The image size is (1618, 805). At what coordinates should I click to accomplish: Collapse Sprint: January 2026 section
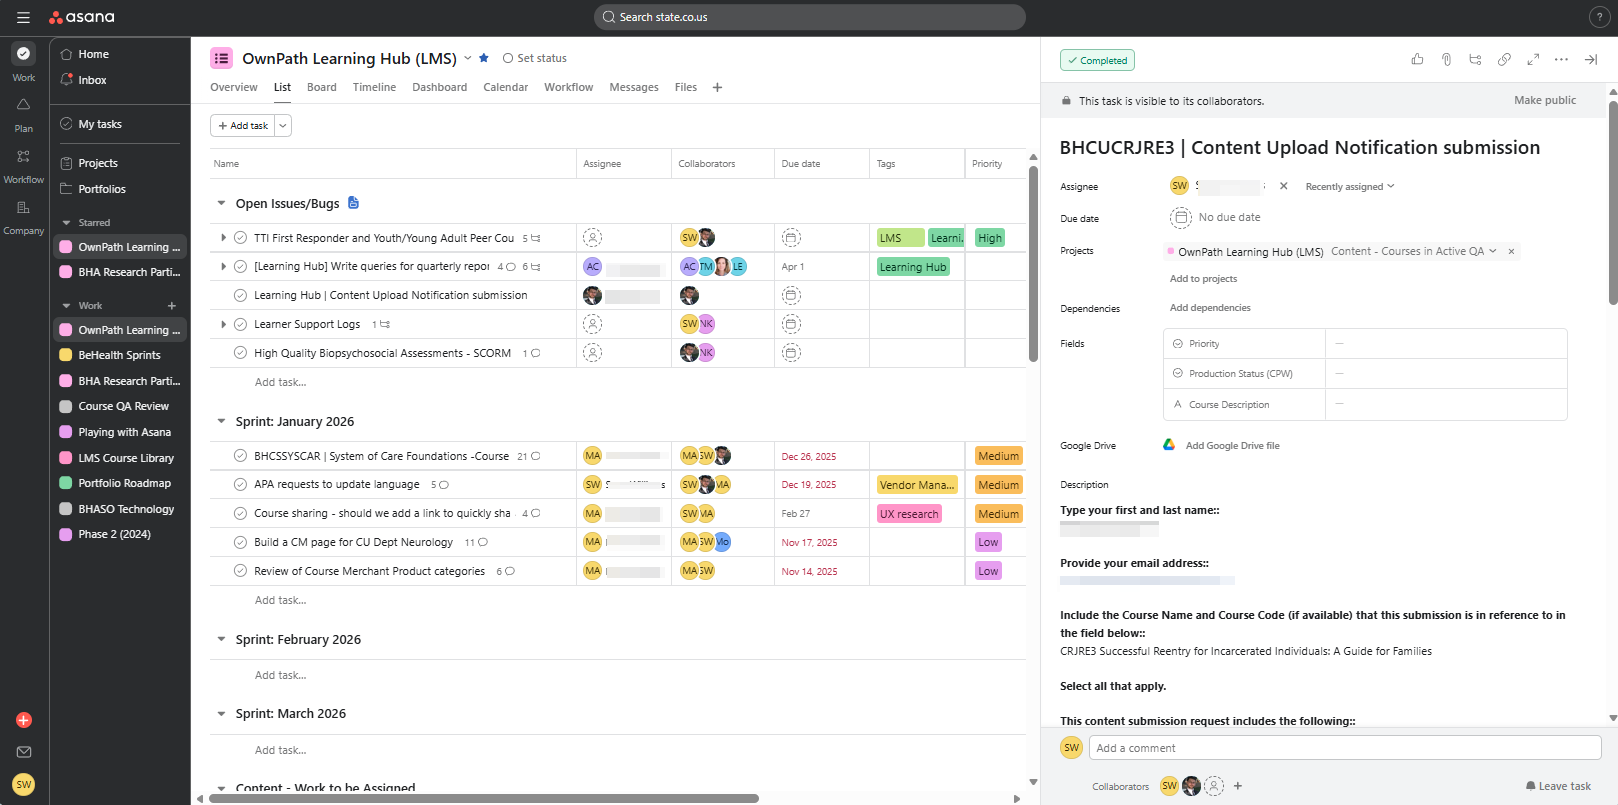point(221,421)
